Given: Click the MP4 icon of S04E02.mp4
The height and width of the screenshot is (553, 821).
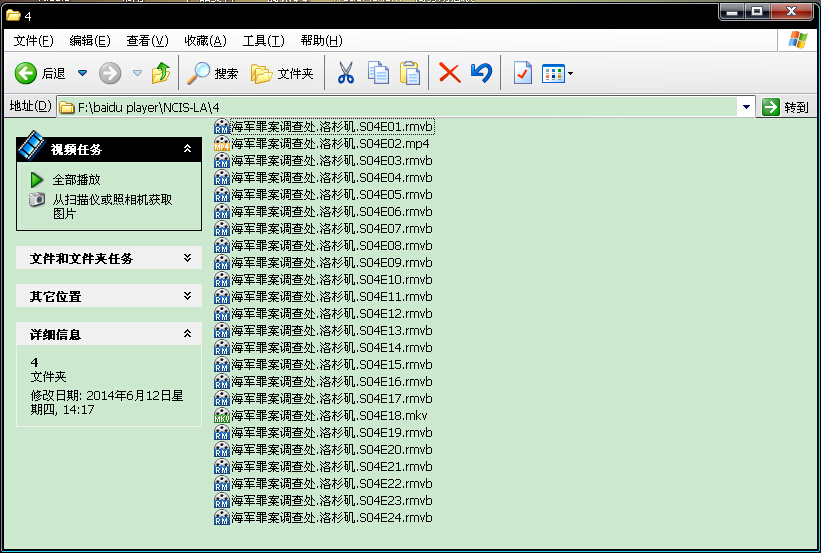Looking at the screenshot, I should click(x=222, y=144).
